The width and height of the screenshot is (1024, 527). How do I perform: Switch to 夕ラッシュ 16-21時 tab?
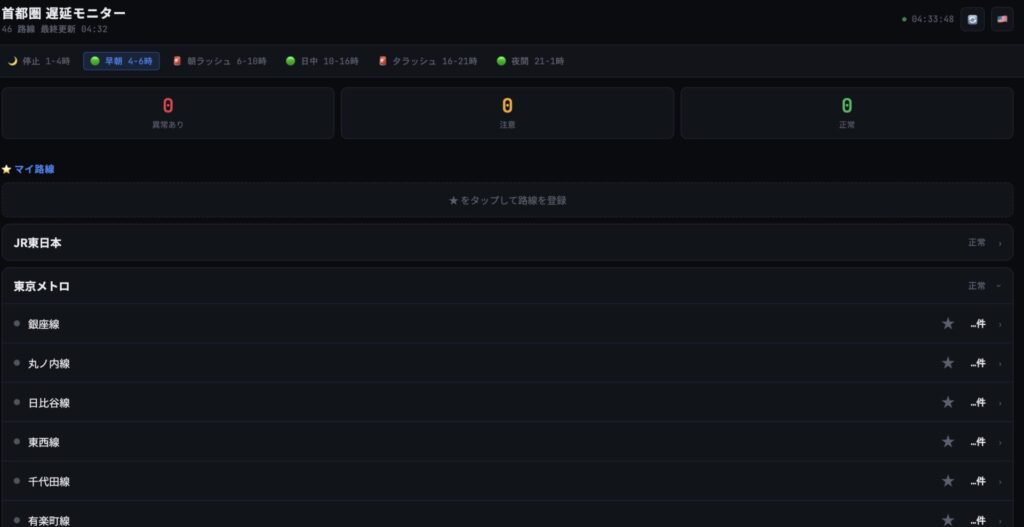pos(427,61)
